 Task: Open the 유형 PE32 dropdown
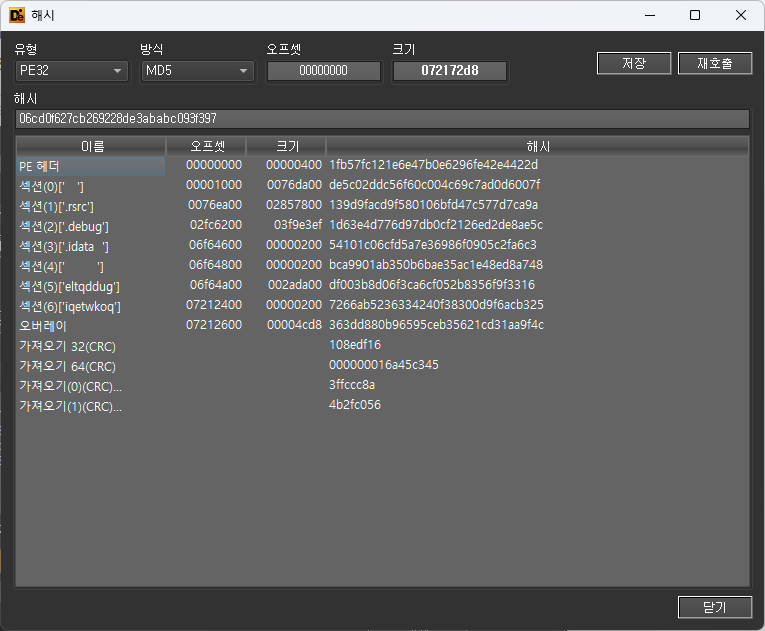tap(71, 71)
